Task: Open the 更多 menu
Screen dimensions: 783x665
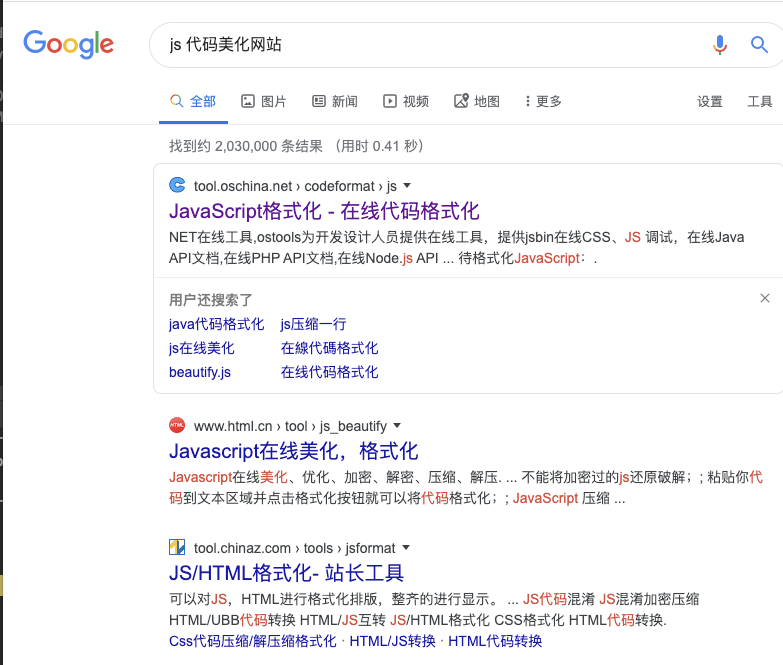Action: (543, 101)
